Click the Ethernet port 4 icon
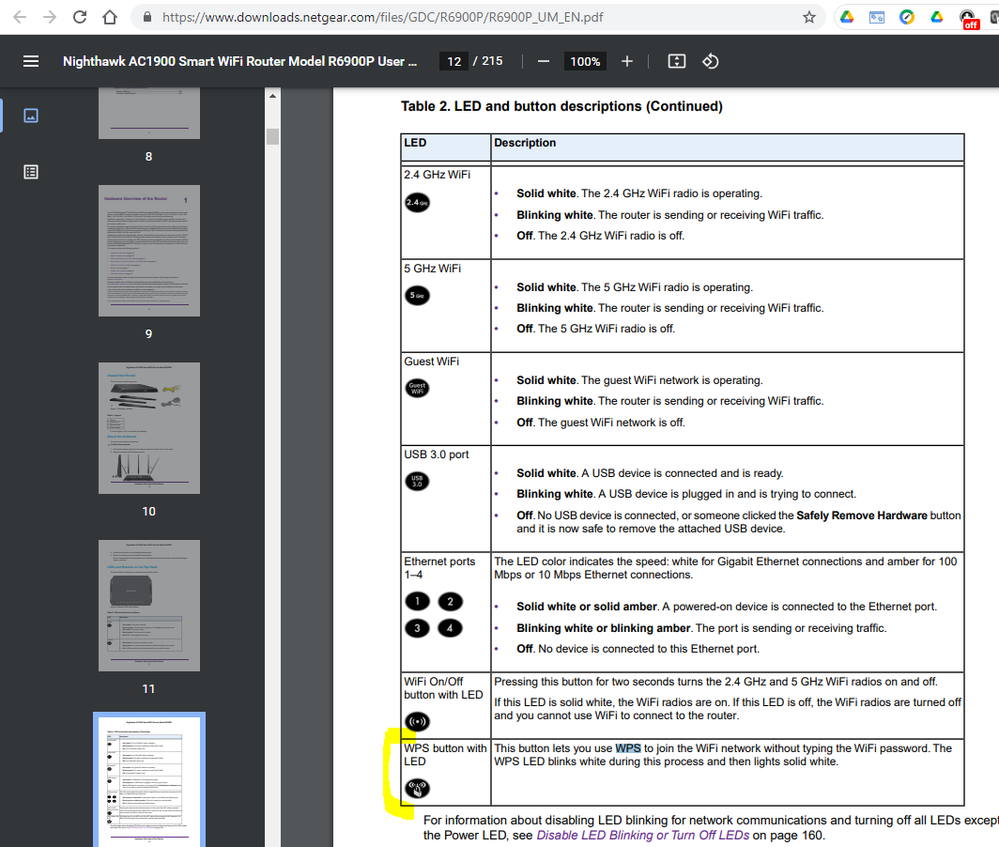This screenshot has width=999, height=847. 450,628
